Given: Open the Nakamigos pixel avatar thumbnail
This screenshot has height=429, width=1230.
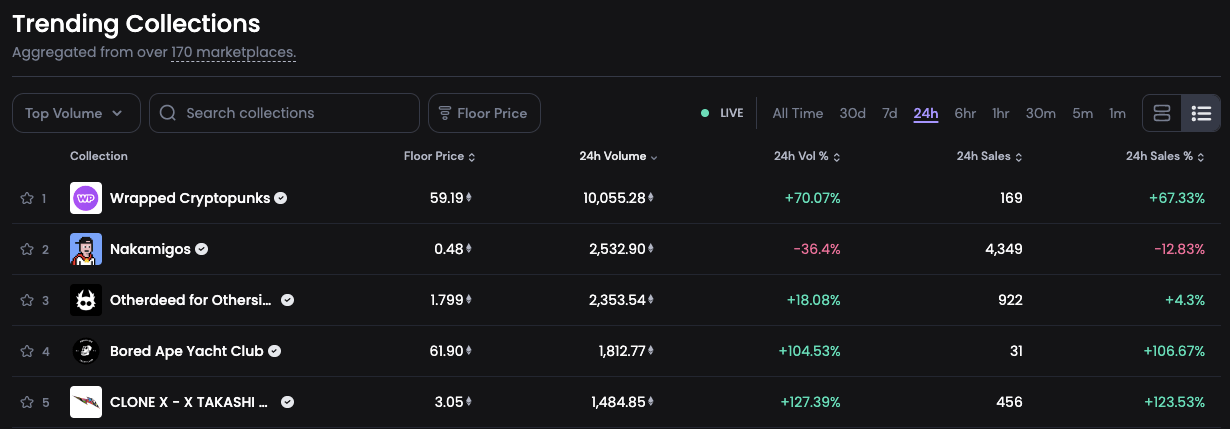Looking at the screenshot, I should coord(86,249).
